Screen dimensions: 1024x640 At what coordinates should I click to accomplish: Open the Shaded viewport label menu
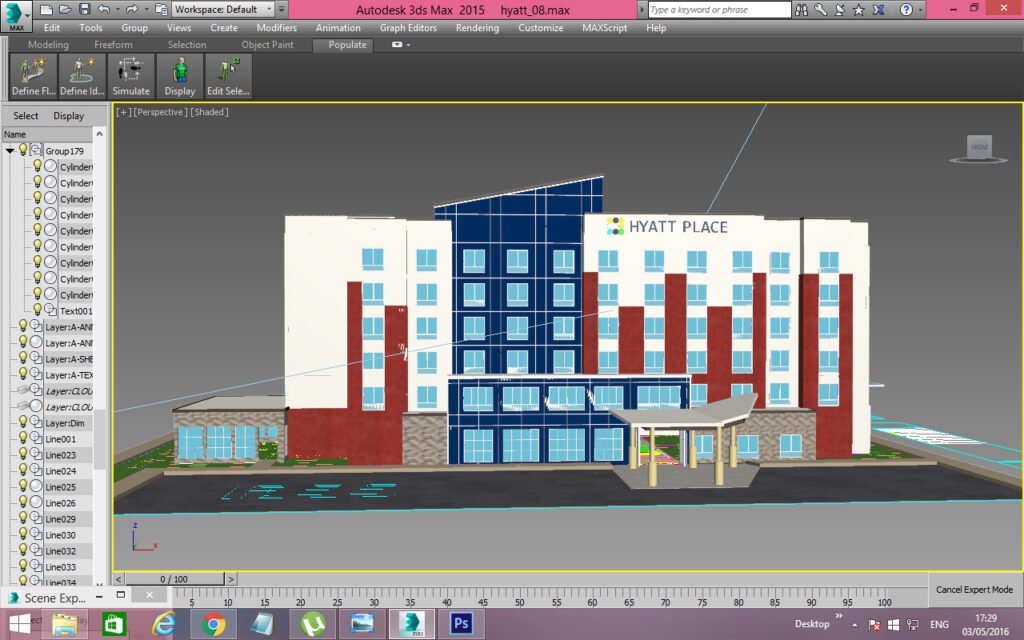[210, 112]
